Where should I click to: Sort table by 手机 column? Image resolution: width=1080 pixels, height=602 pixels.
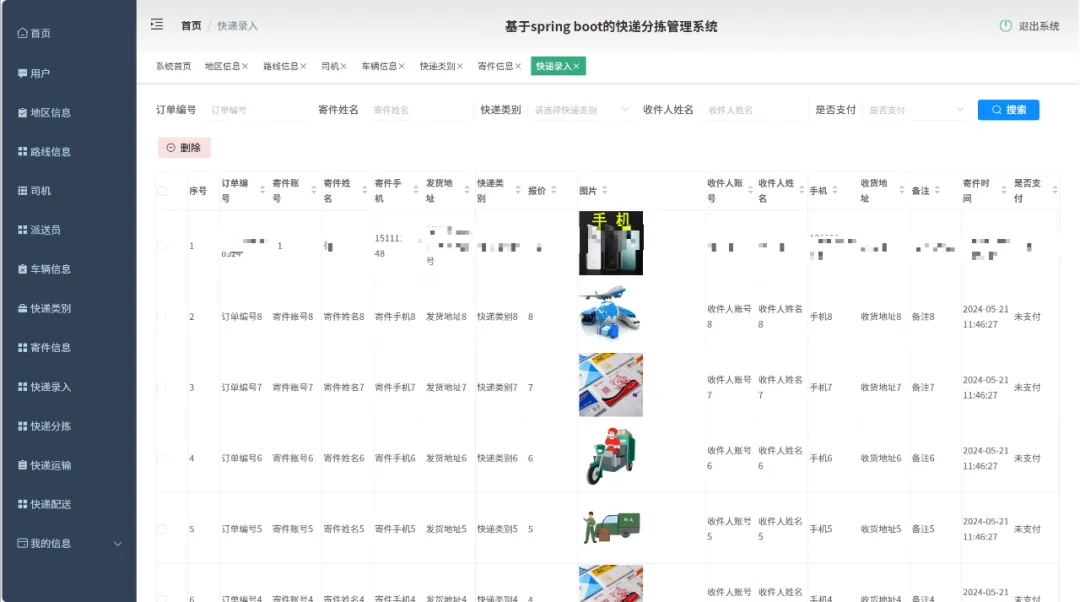835,190
